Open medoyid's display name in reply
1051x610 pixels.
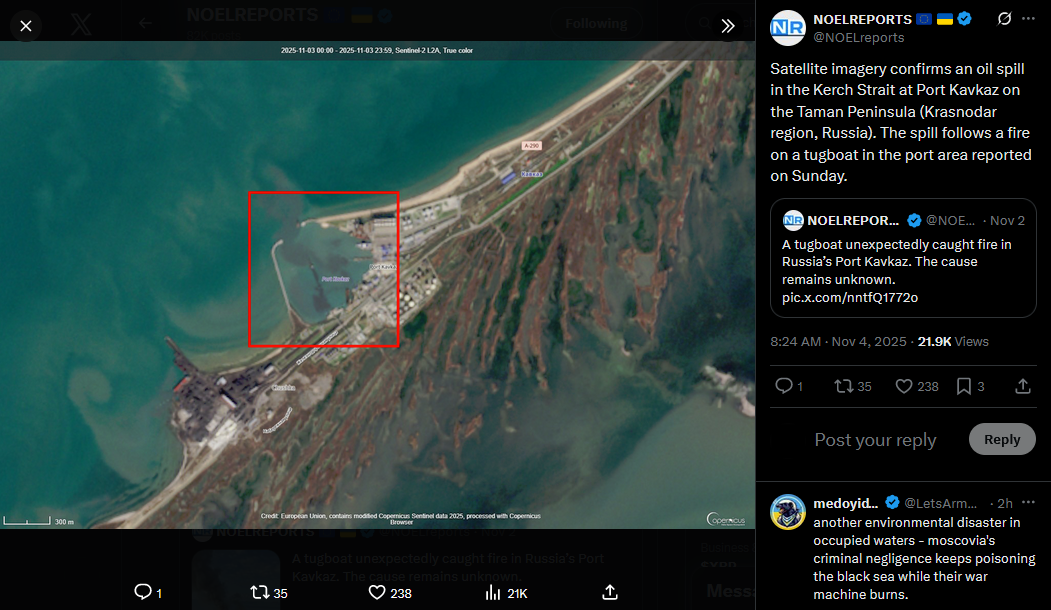point(845,503)
